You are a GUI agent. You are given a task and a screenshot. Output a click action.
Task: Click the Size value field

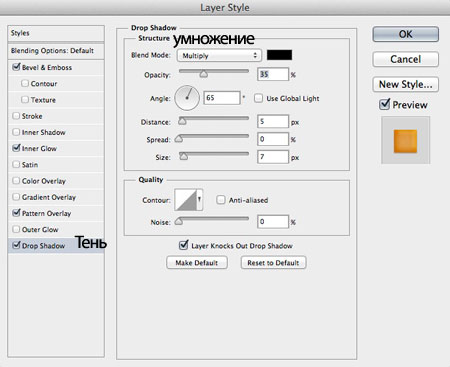click(273, 157)
